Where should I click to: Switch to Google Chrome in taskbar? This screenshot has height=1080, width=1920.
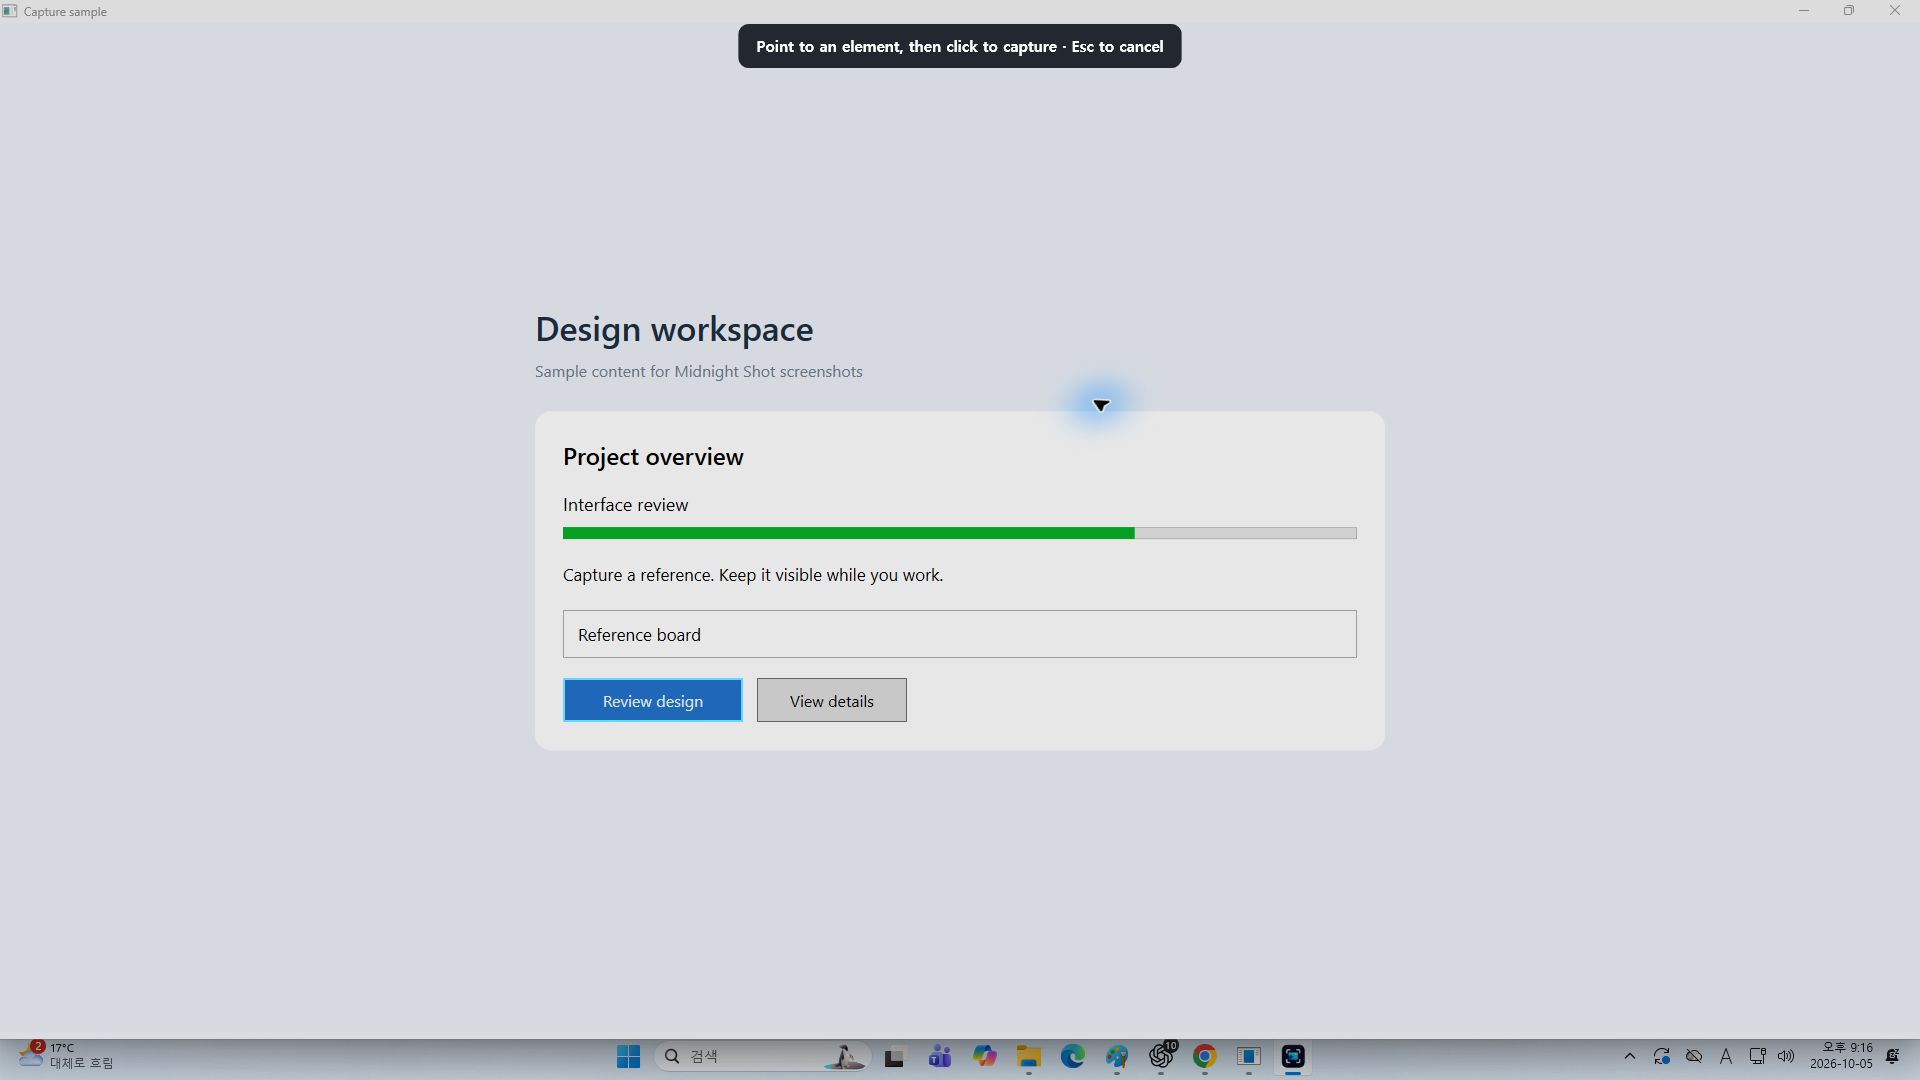click(x=1205, y=1056)
